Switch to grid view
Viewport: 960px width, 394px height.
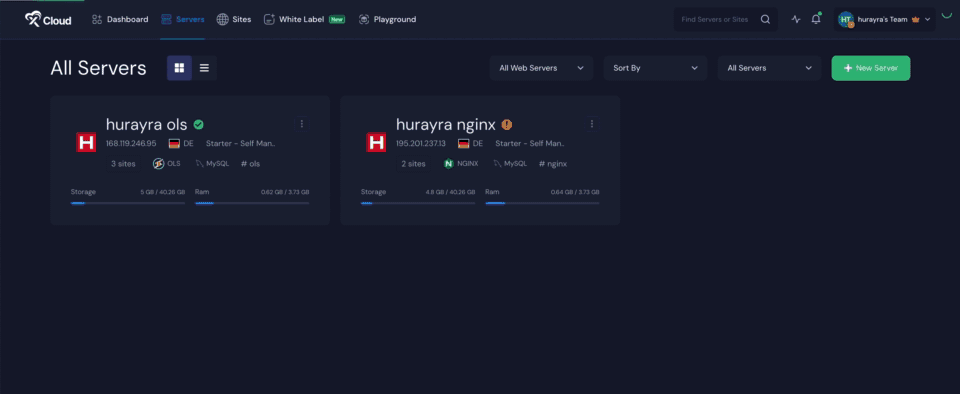click(179, 68)
